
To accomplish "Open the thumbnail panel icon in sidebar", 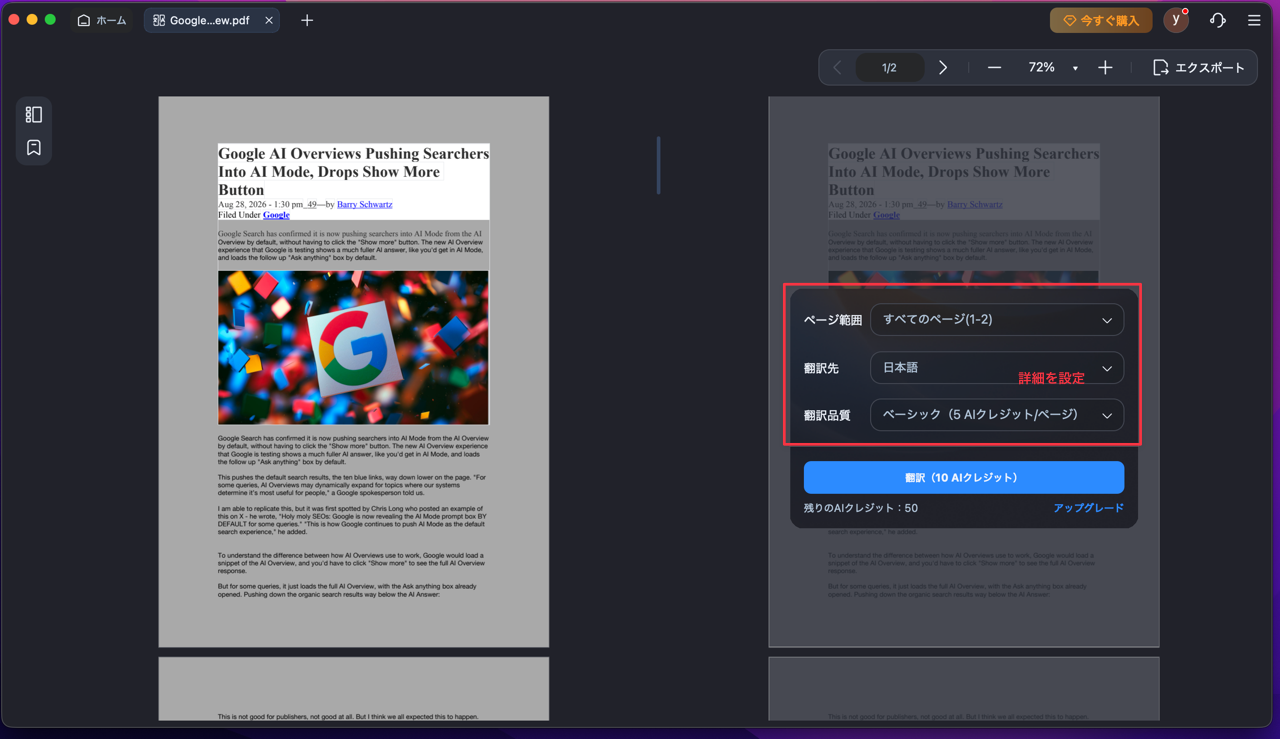I will coord(34,114).
